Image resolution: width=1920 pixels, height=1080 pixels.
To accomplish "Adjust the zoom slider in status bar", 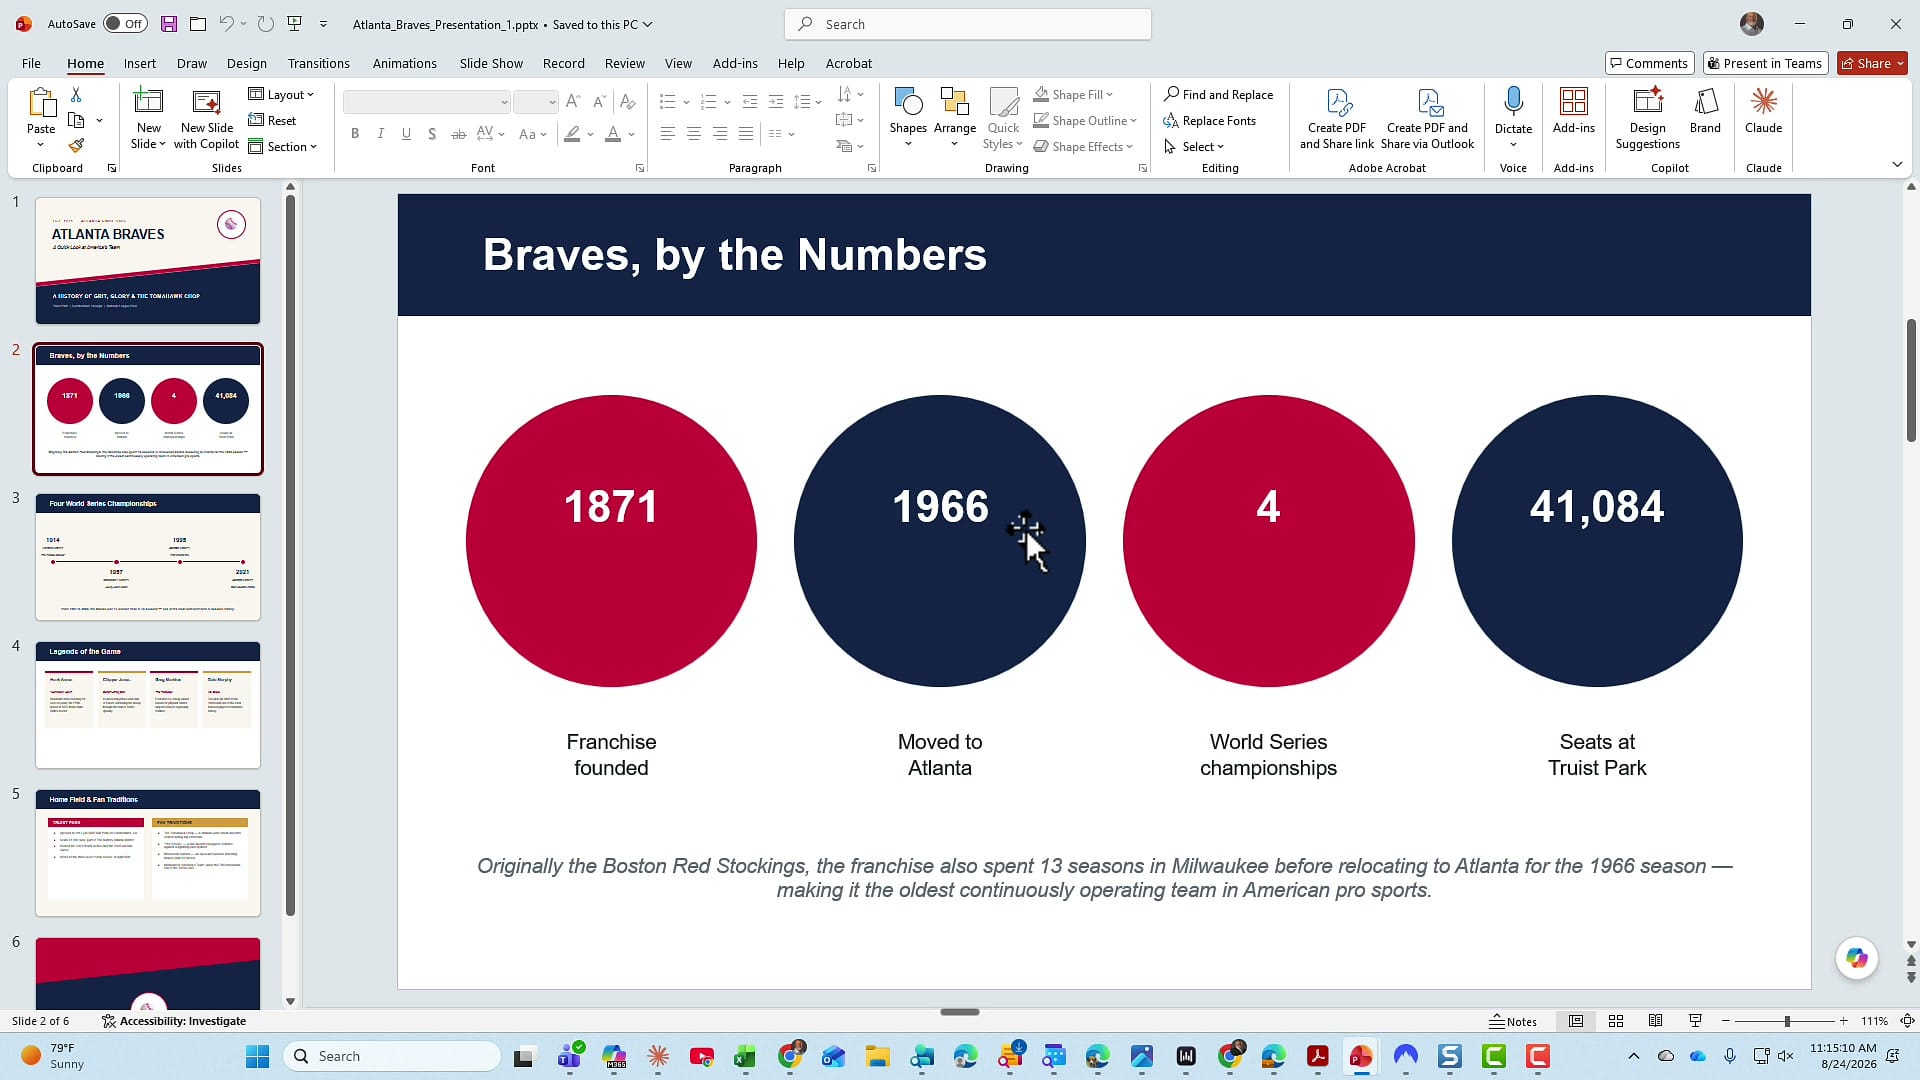I will [x=1786, y=1021].
